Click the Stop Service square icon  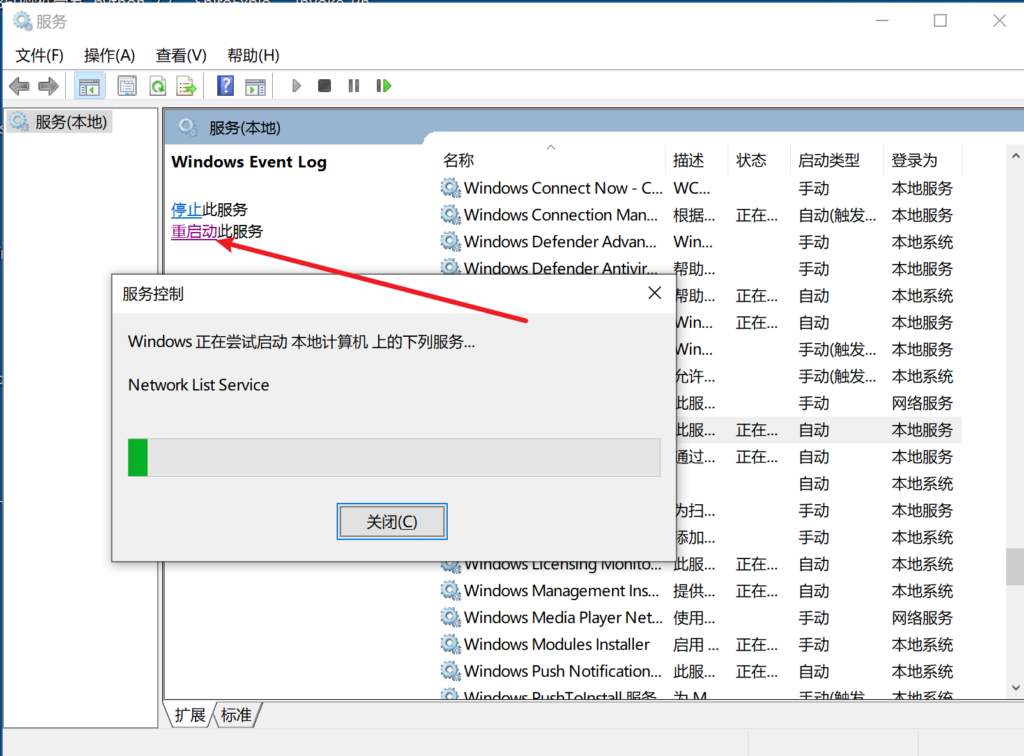[324, 86]
